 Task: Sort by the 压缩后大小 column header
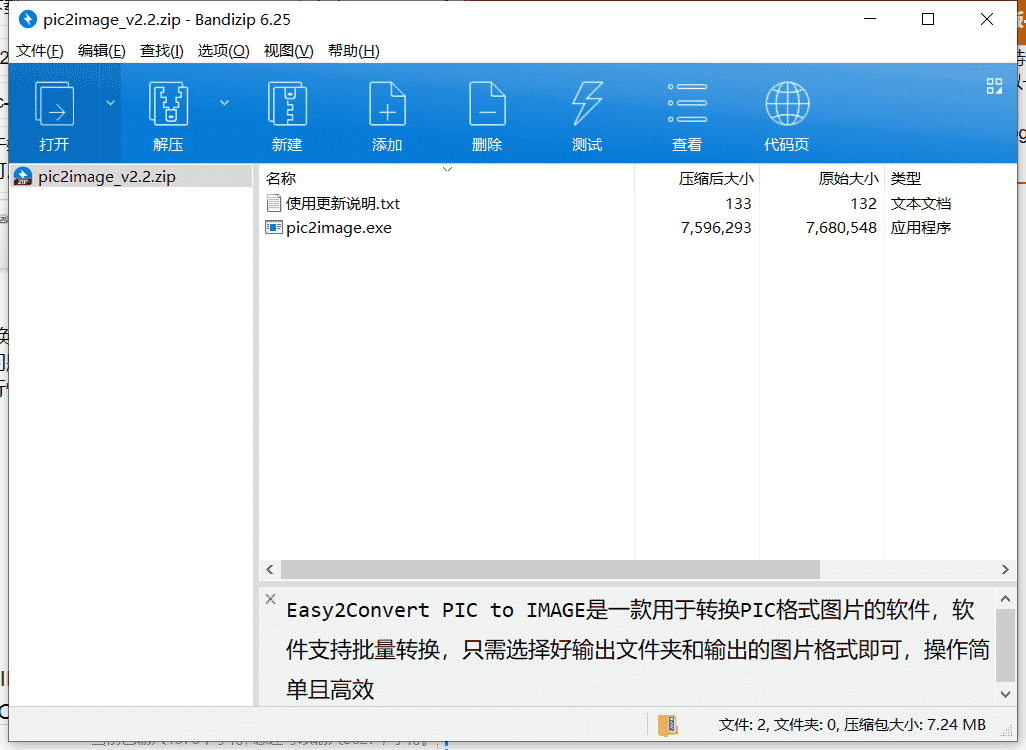[696, 179]
